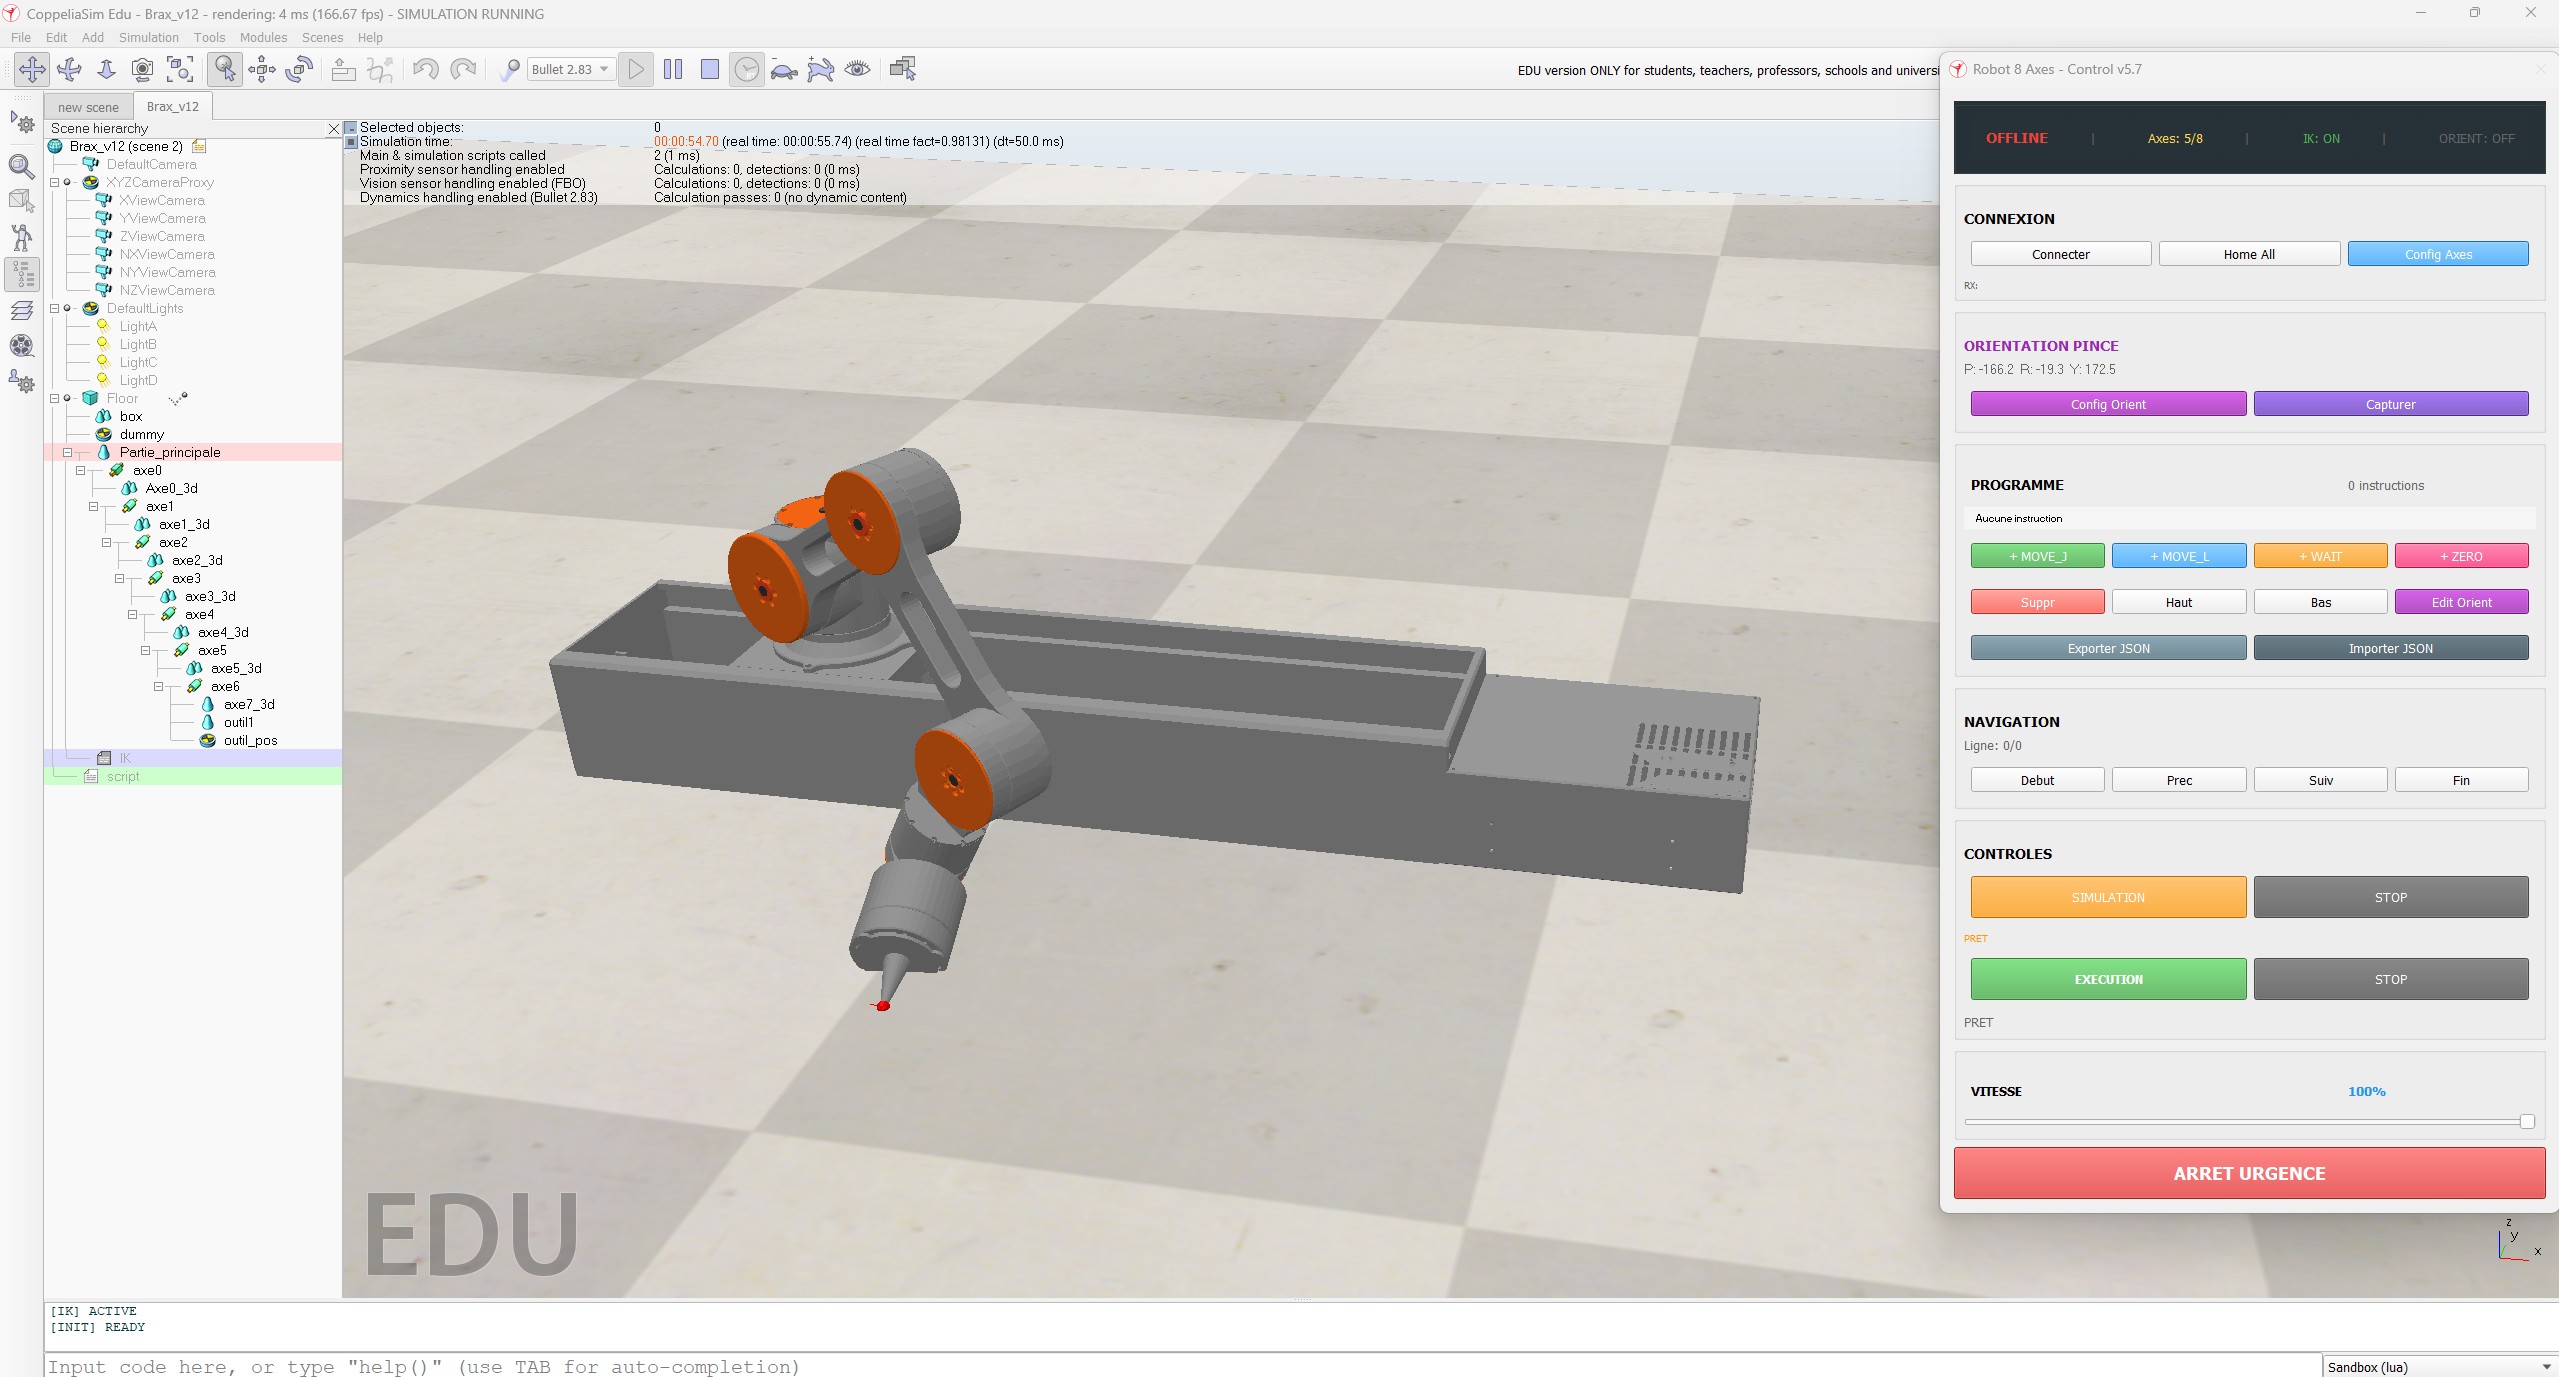Click the red ARRET URGENCE button
This screenshot has width=2559, height=1377.
click(x=2249, y=1173)
